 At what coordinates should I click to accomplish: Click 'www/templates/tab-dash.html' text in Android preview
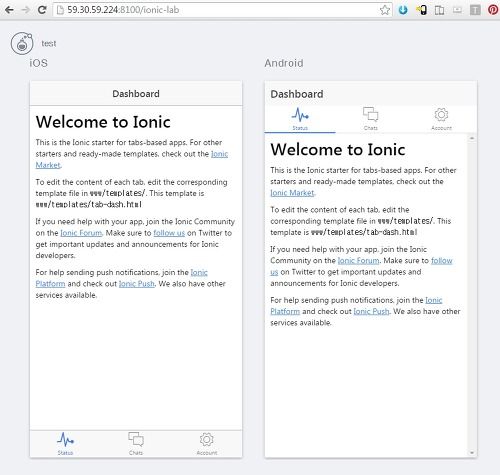tap(364, 232)
